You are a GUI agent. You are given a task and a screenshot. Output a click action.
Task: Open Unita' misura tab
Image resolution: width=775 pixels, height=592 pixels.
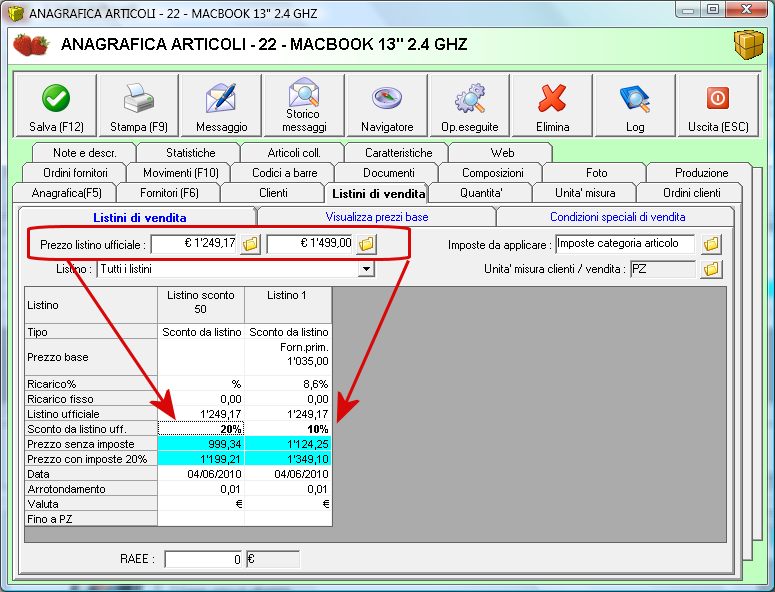(x=585, y=193)
